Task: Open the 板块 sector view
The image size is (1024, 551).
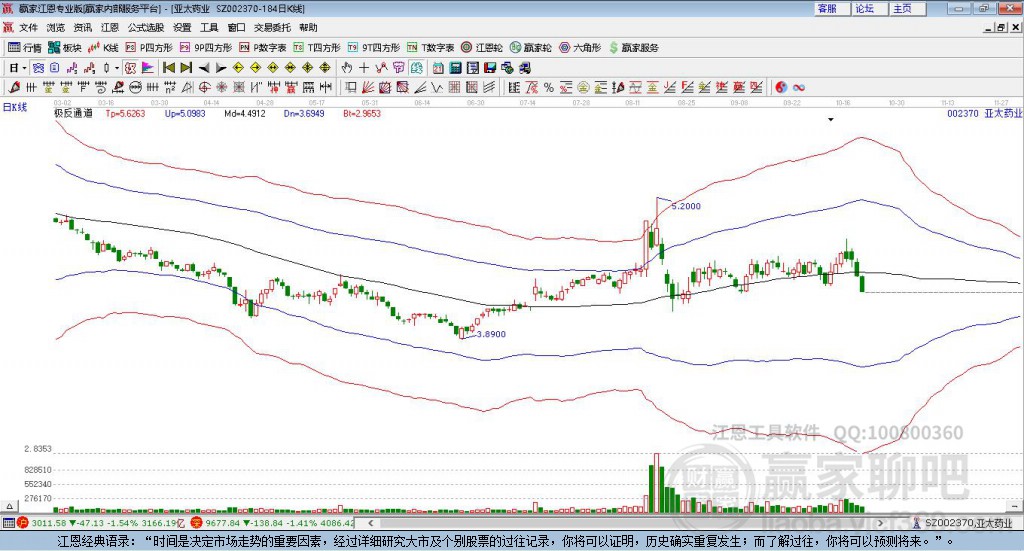Action: pyautogui.click(x=64, y=48)
